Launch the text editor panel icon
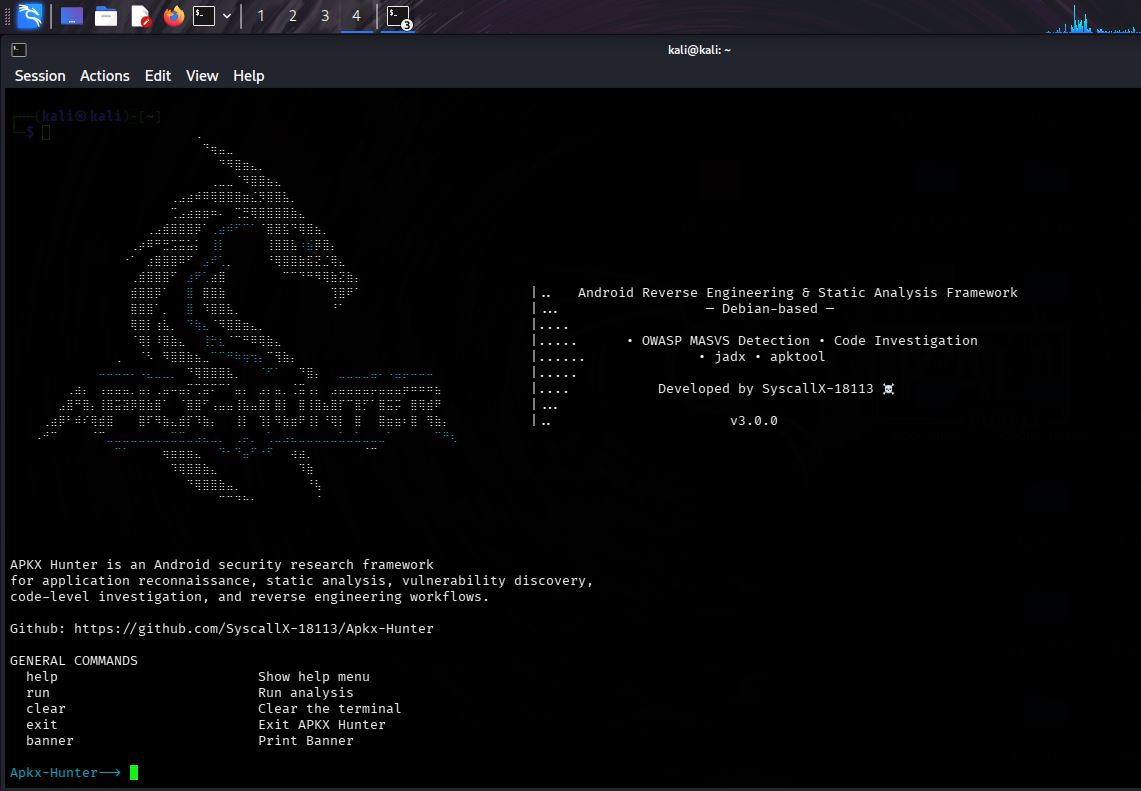The width and height of the screenshot is (1141, 791). click(140, 16)
